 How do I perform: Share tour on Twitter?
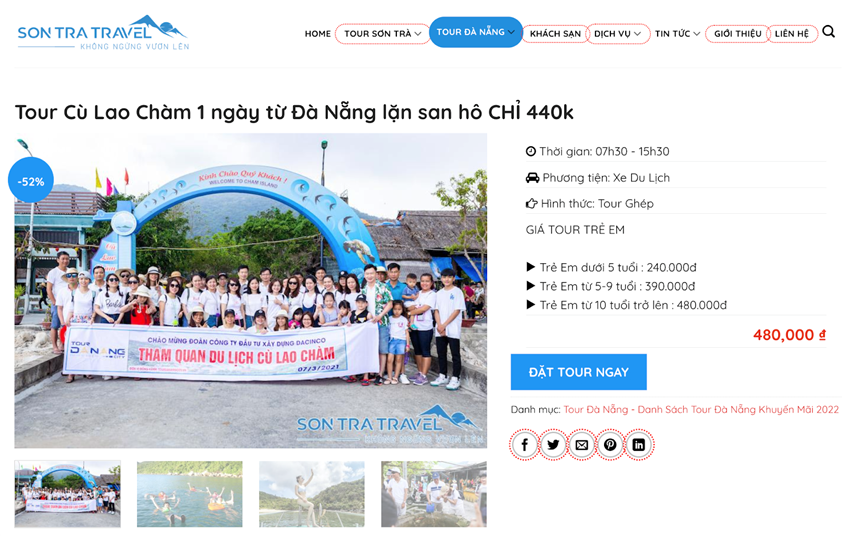tap(553, 445)
